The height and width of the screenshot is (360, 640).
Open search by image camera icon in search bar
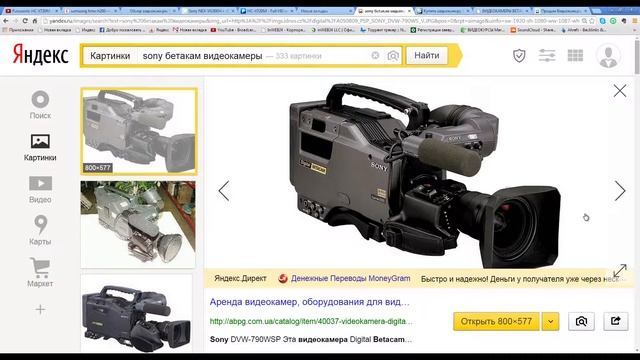(x=393, y=56)
